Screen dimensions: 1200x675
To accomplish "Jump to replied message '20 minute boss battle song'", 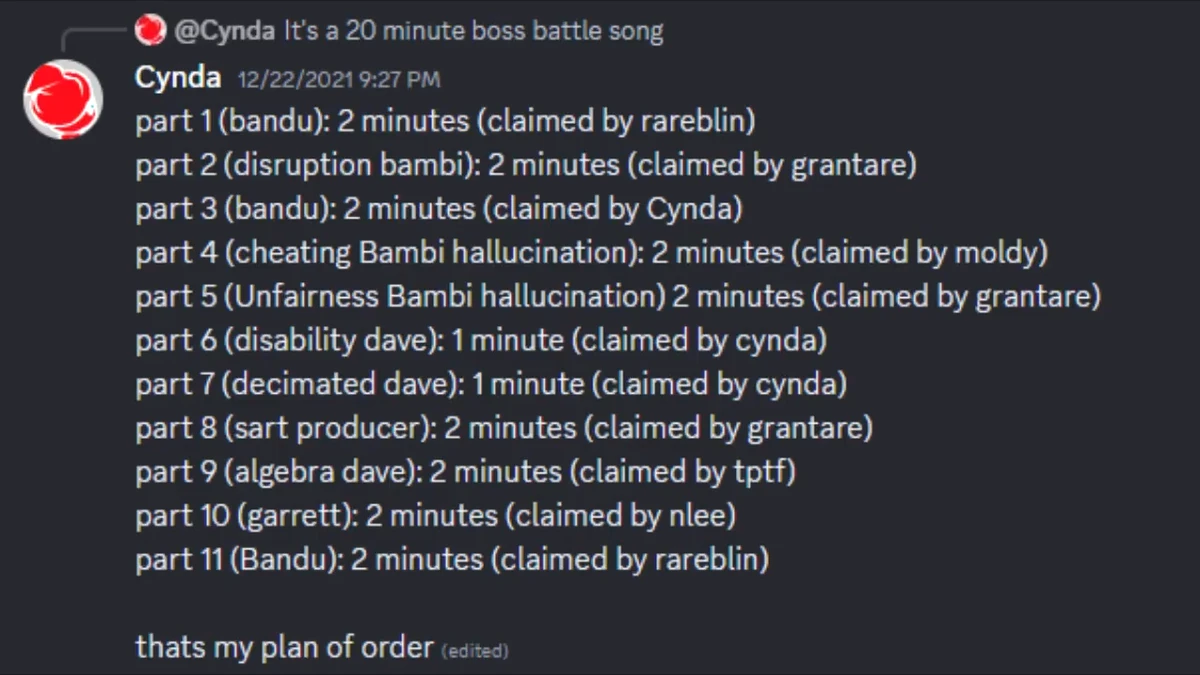I will click(x=473, y=31).
